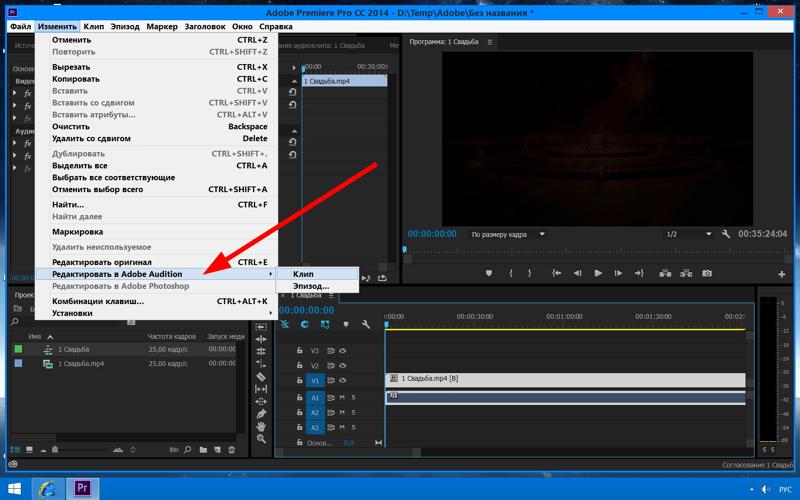Mute audio track A1
The image size is (800, 500).
pyautogui.click(x=342, y=397)
